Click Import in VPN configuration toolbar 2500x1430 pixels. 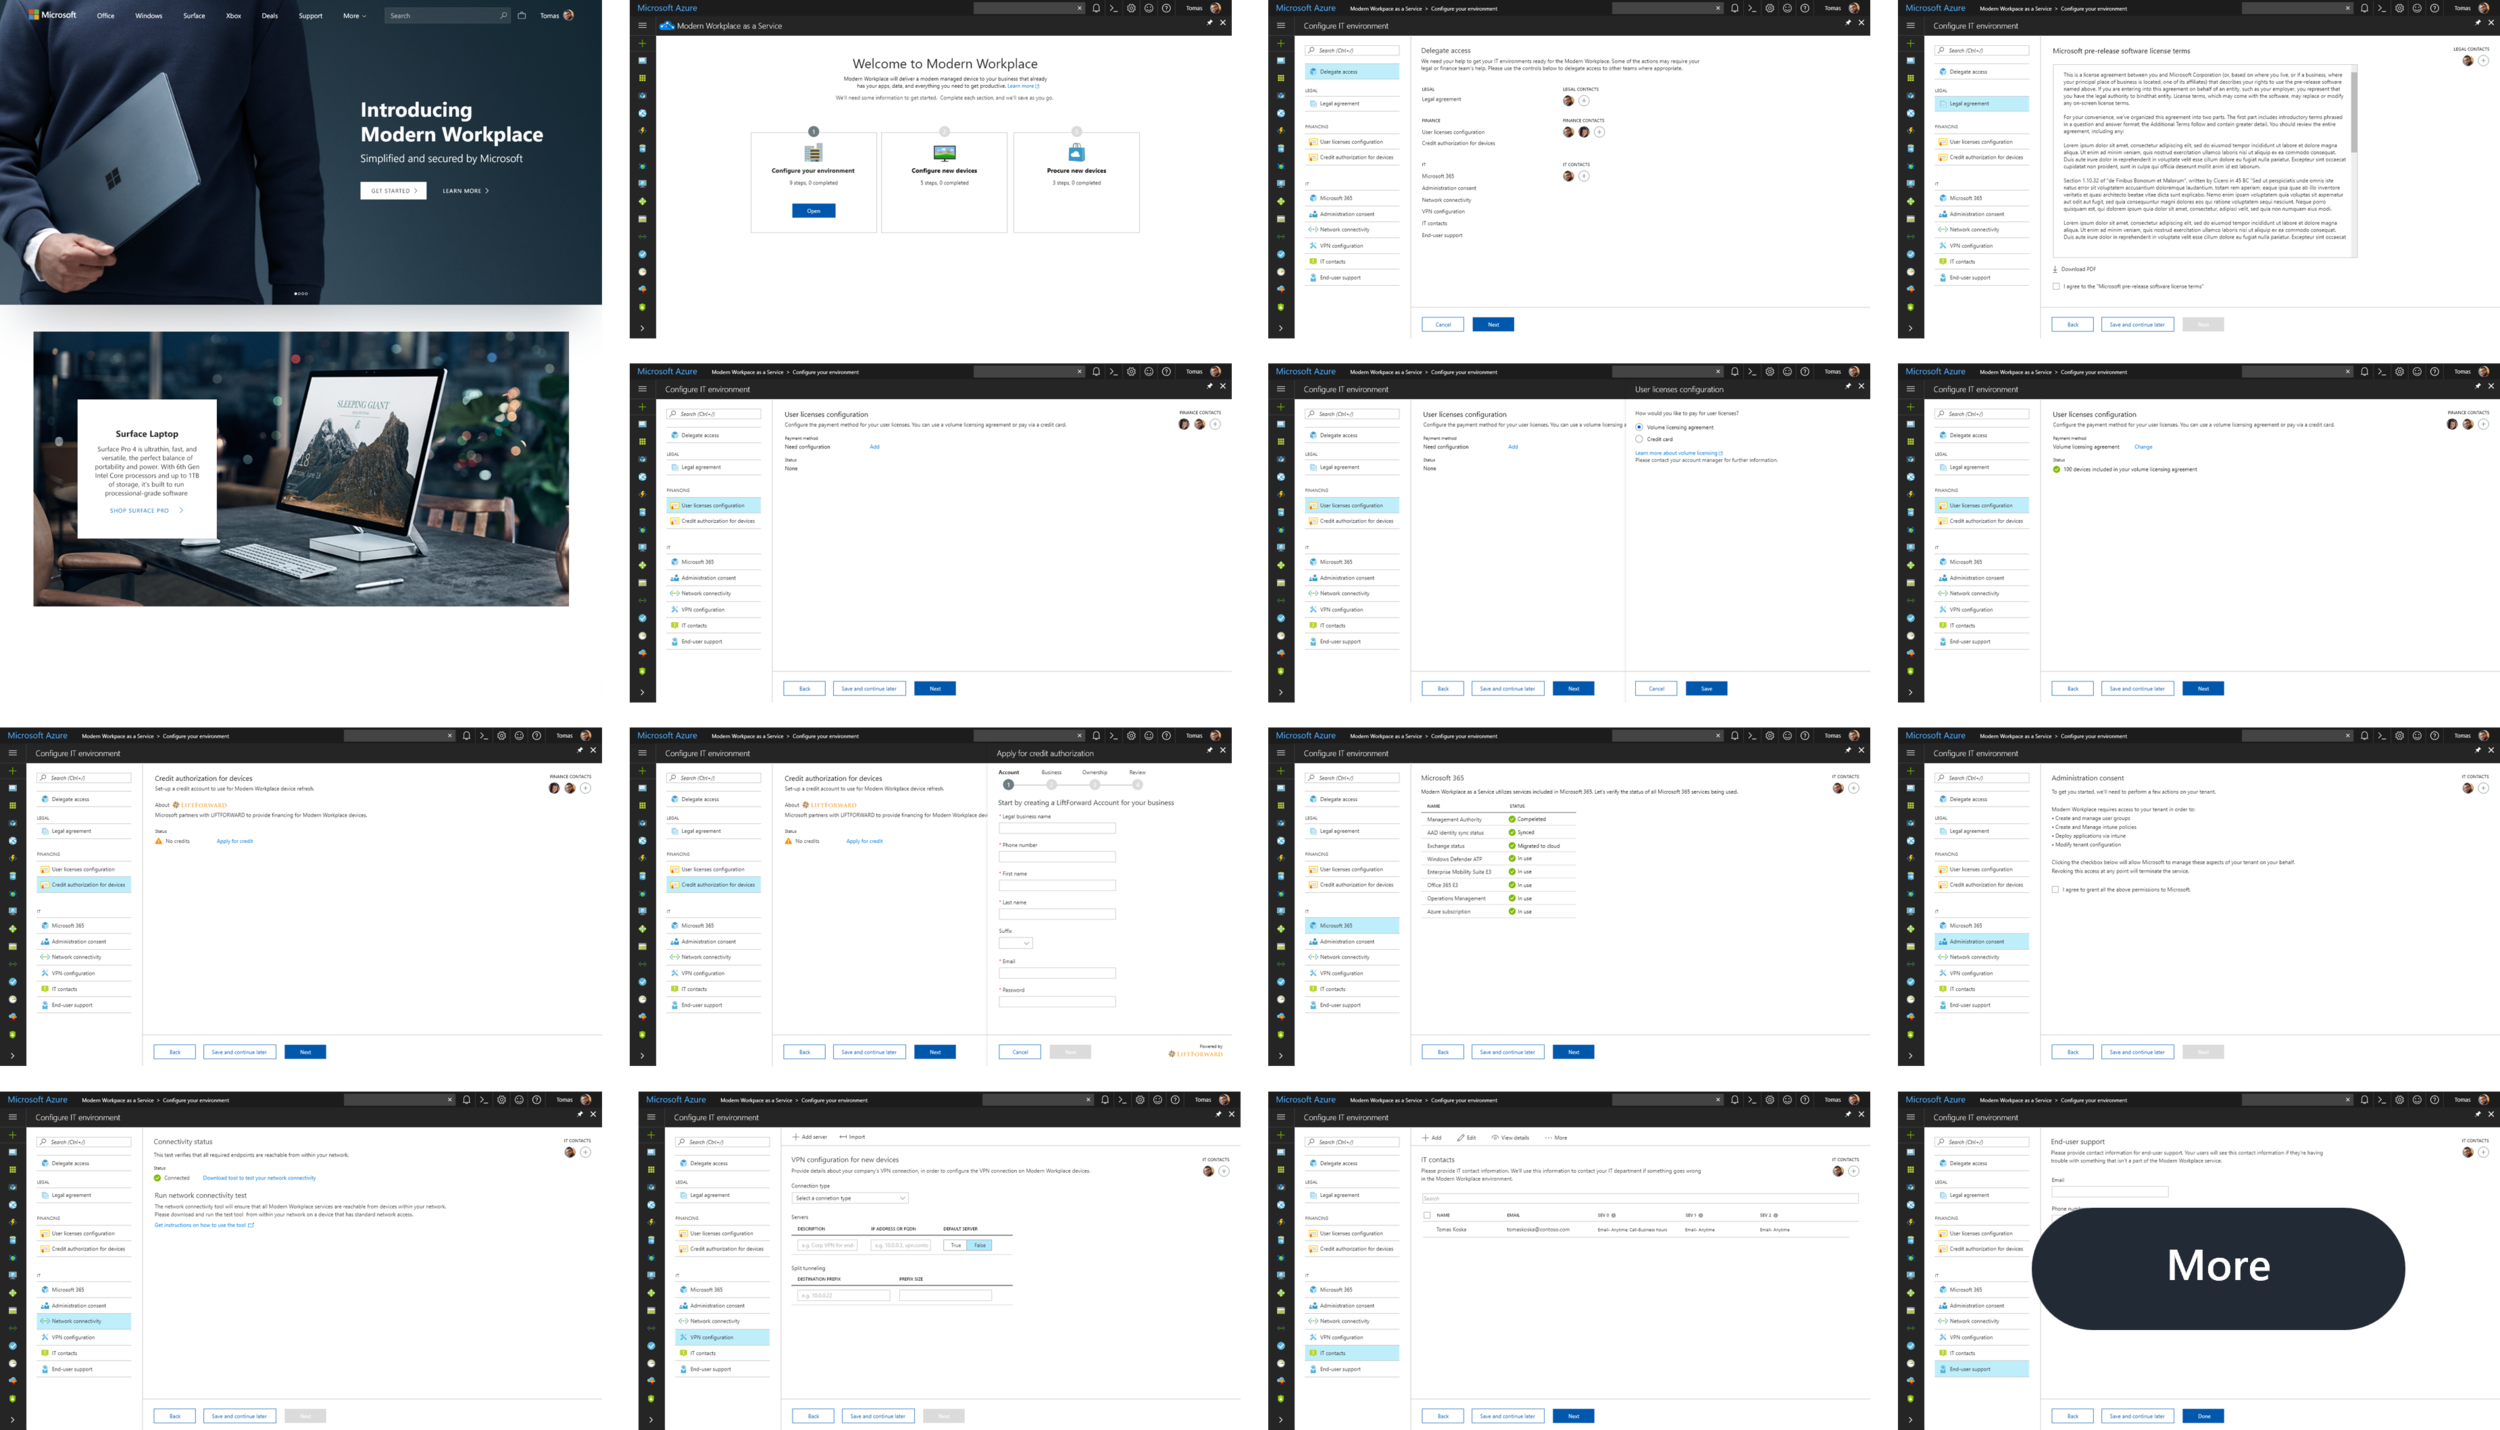[853, 1137]
